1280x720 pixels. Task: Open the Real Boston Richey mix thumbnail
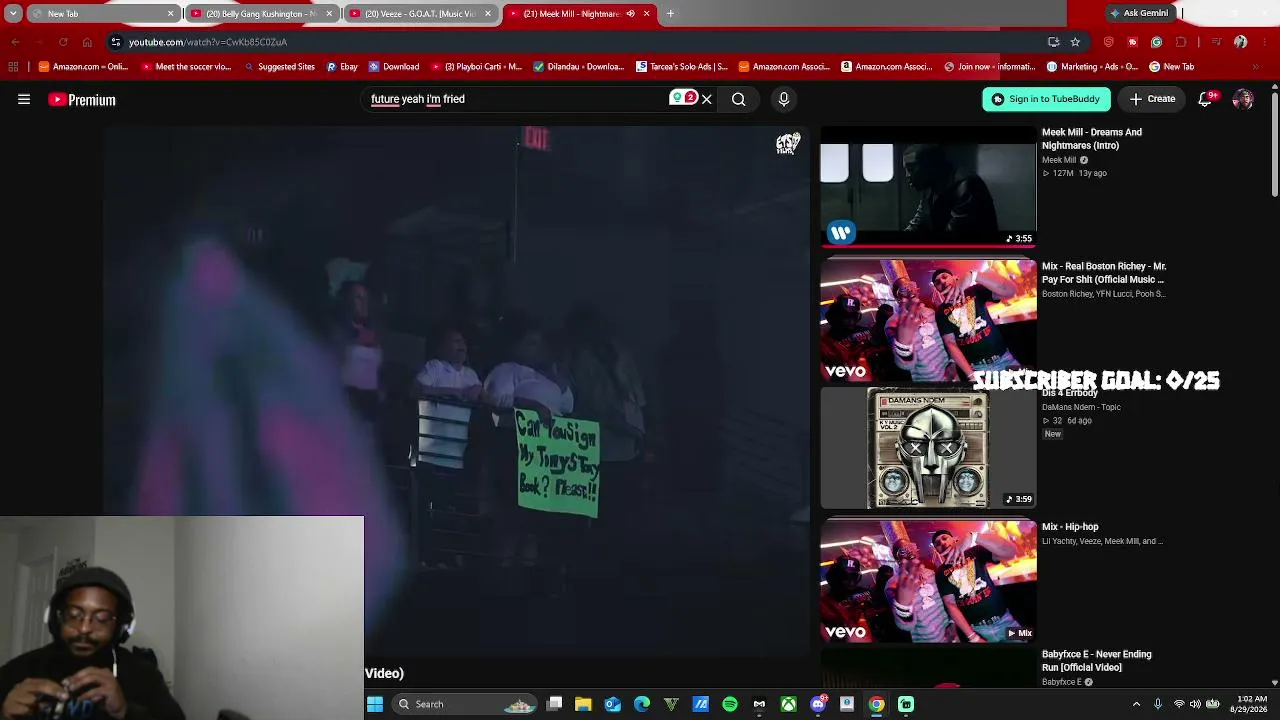click(928, 320)
